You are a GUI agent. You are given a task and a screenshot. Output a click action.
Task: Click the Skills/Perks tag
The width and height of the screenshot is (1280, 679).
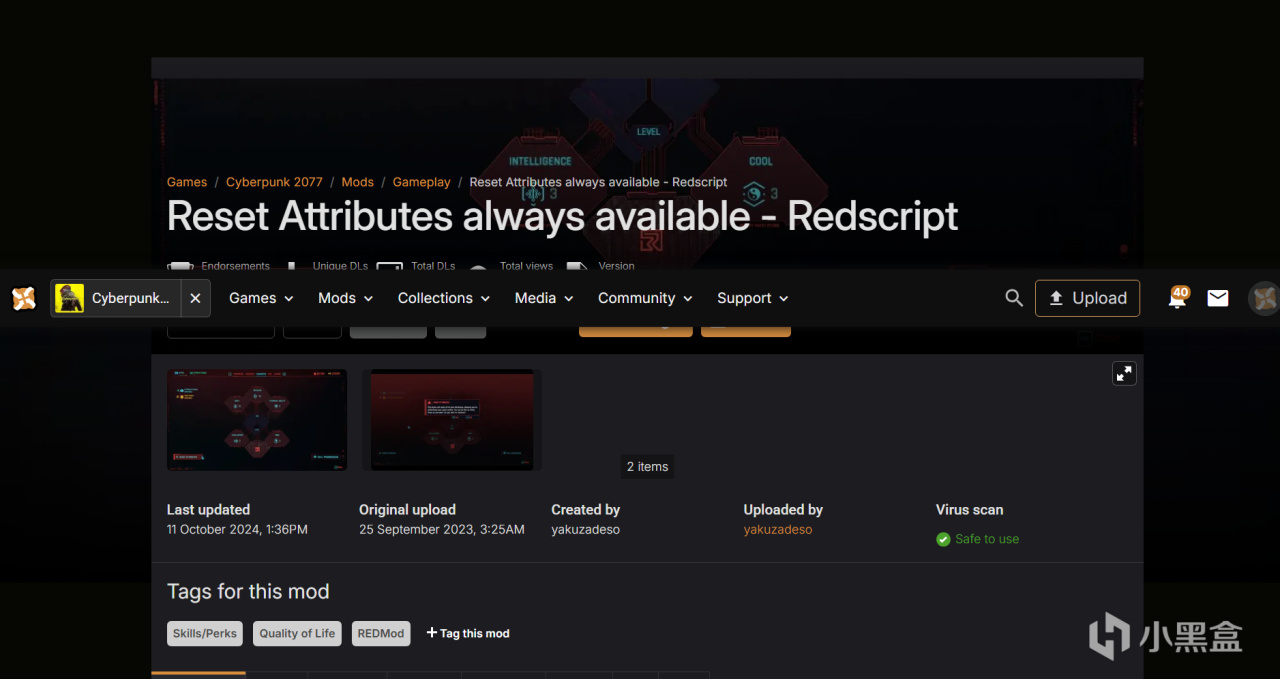pos(205,633)
